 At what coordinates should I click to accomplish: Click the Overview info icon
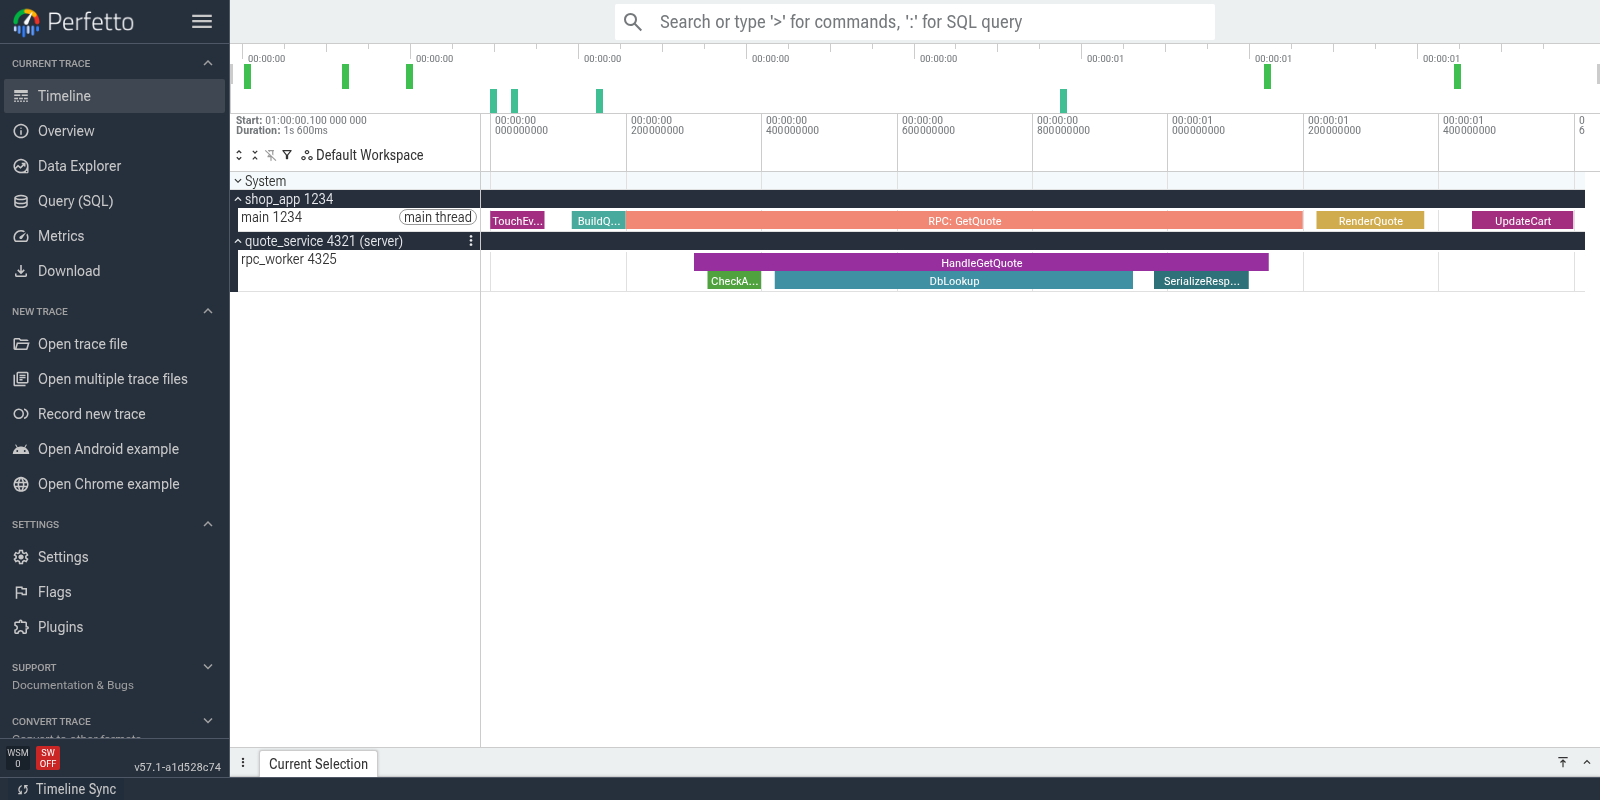21,131
